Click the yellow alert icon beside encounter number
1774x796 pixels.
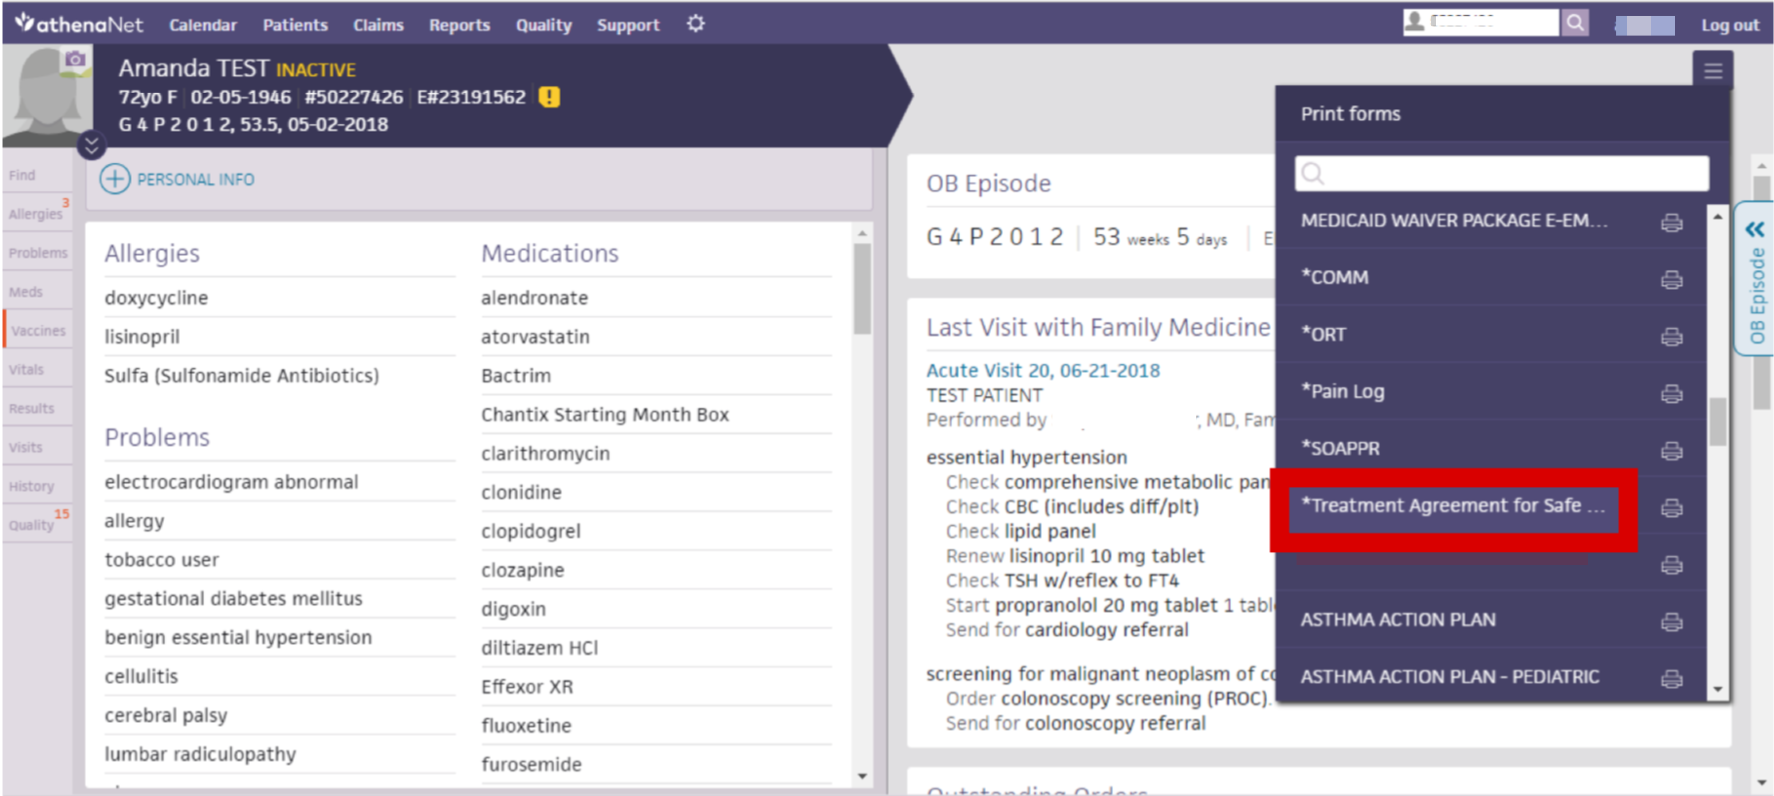tap(549, 97)
